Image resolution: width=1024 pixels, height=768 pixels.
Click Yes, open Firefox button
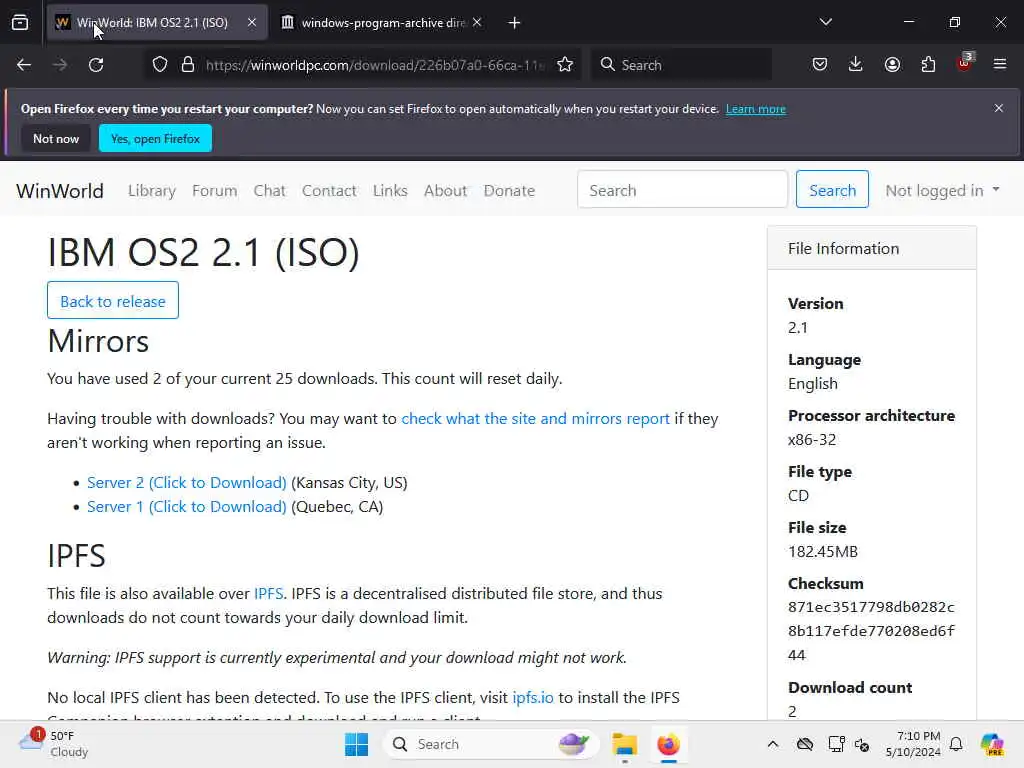tap(155, 138)
